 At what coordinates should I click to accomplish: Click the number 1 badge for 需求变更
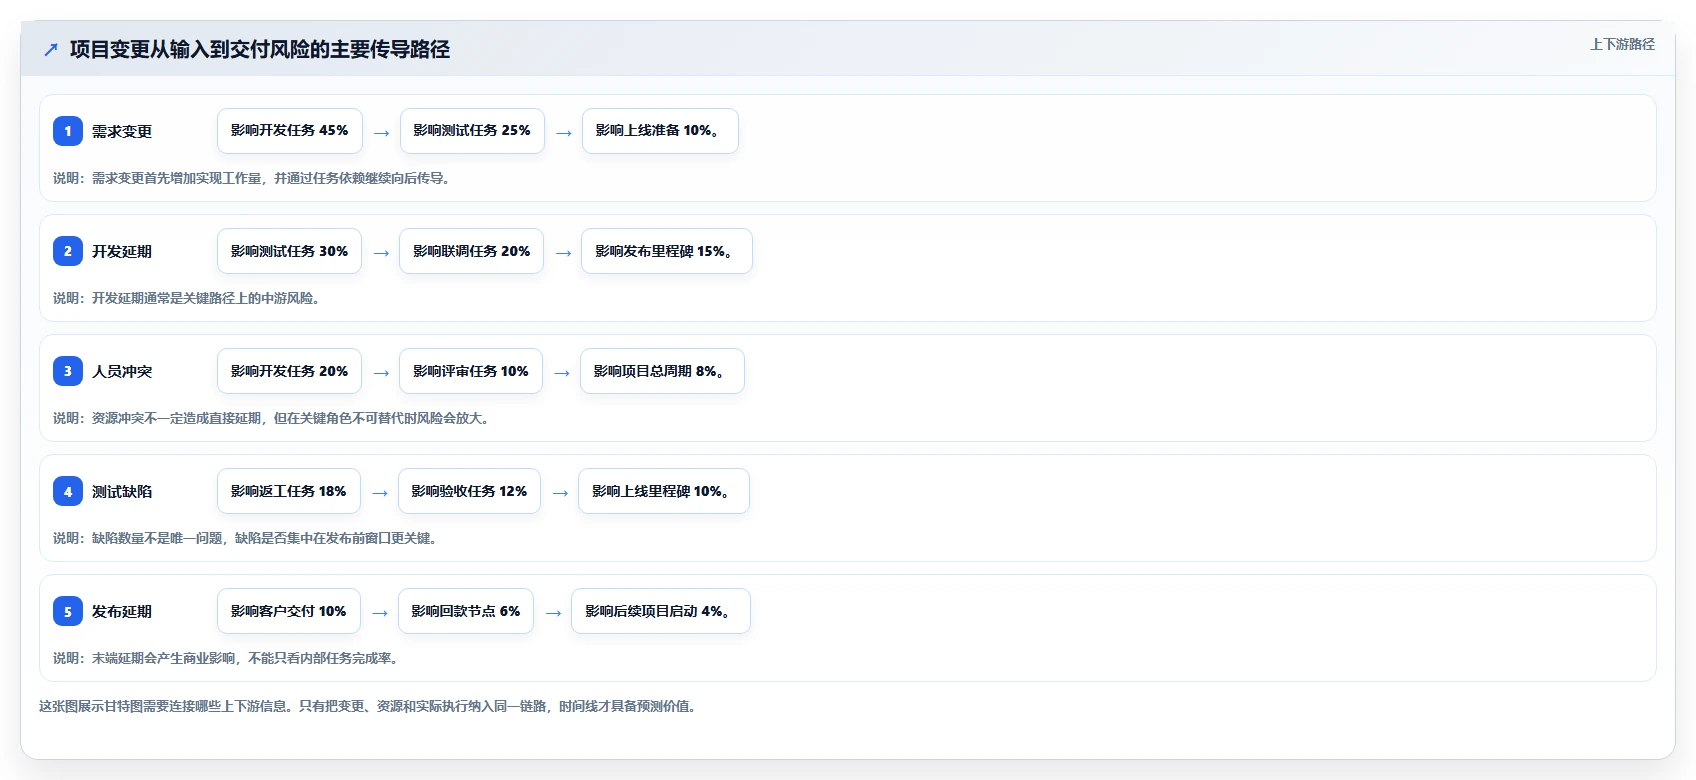68,131
